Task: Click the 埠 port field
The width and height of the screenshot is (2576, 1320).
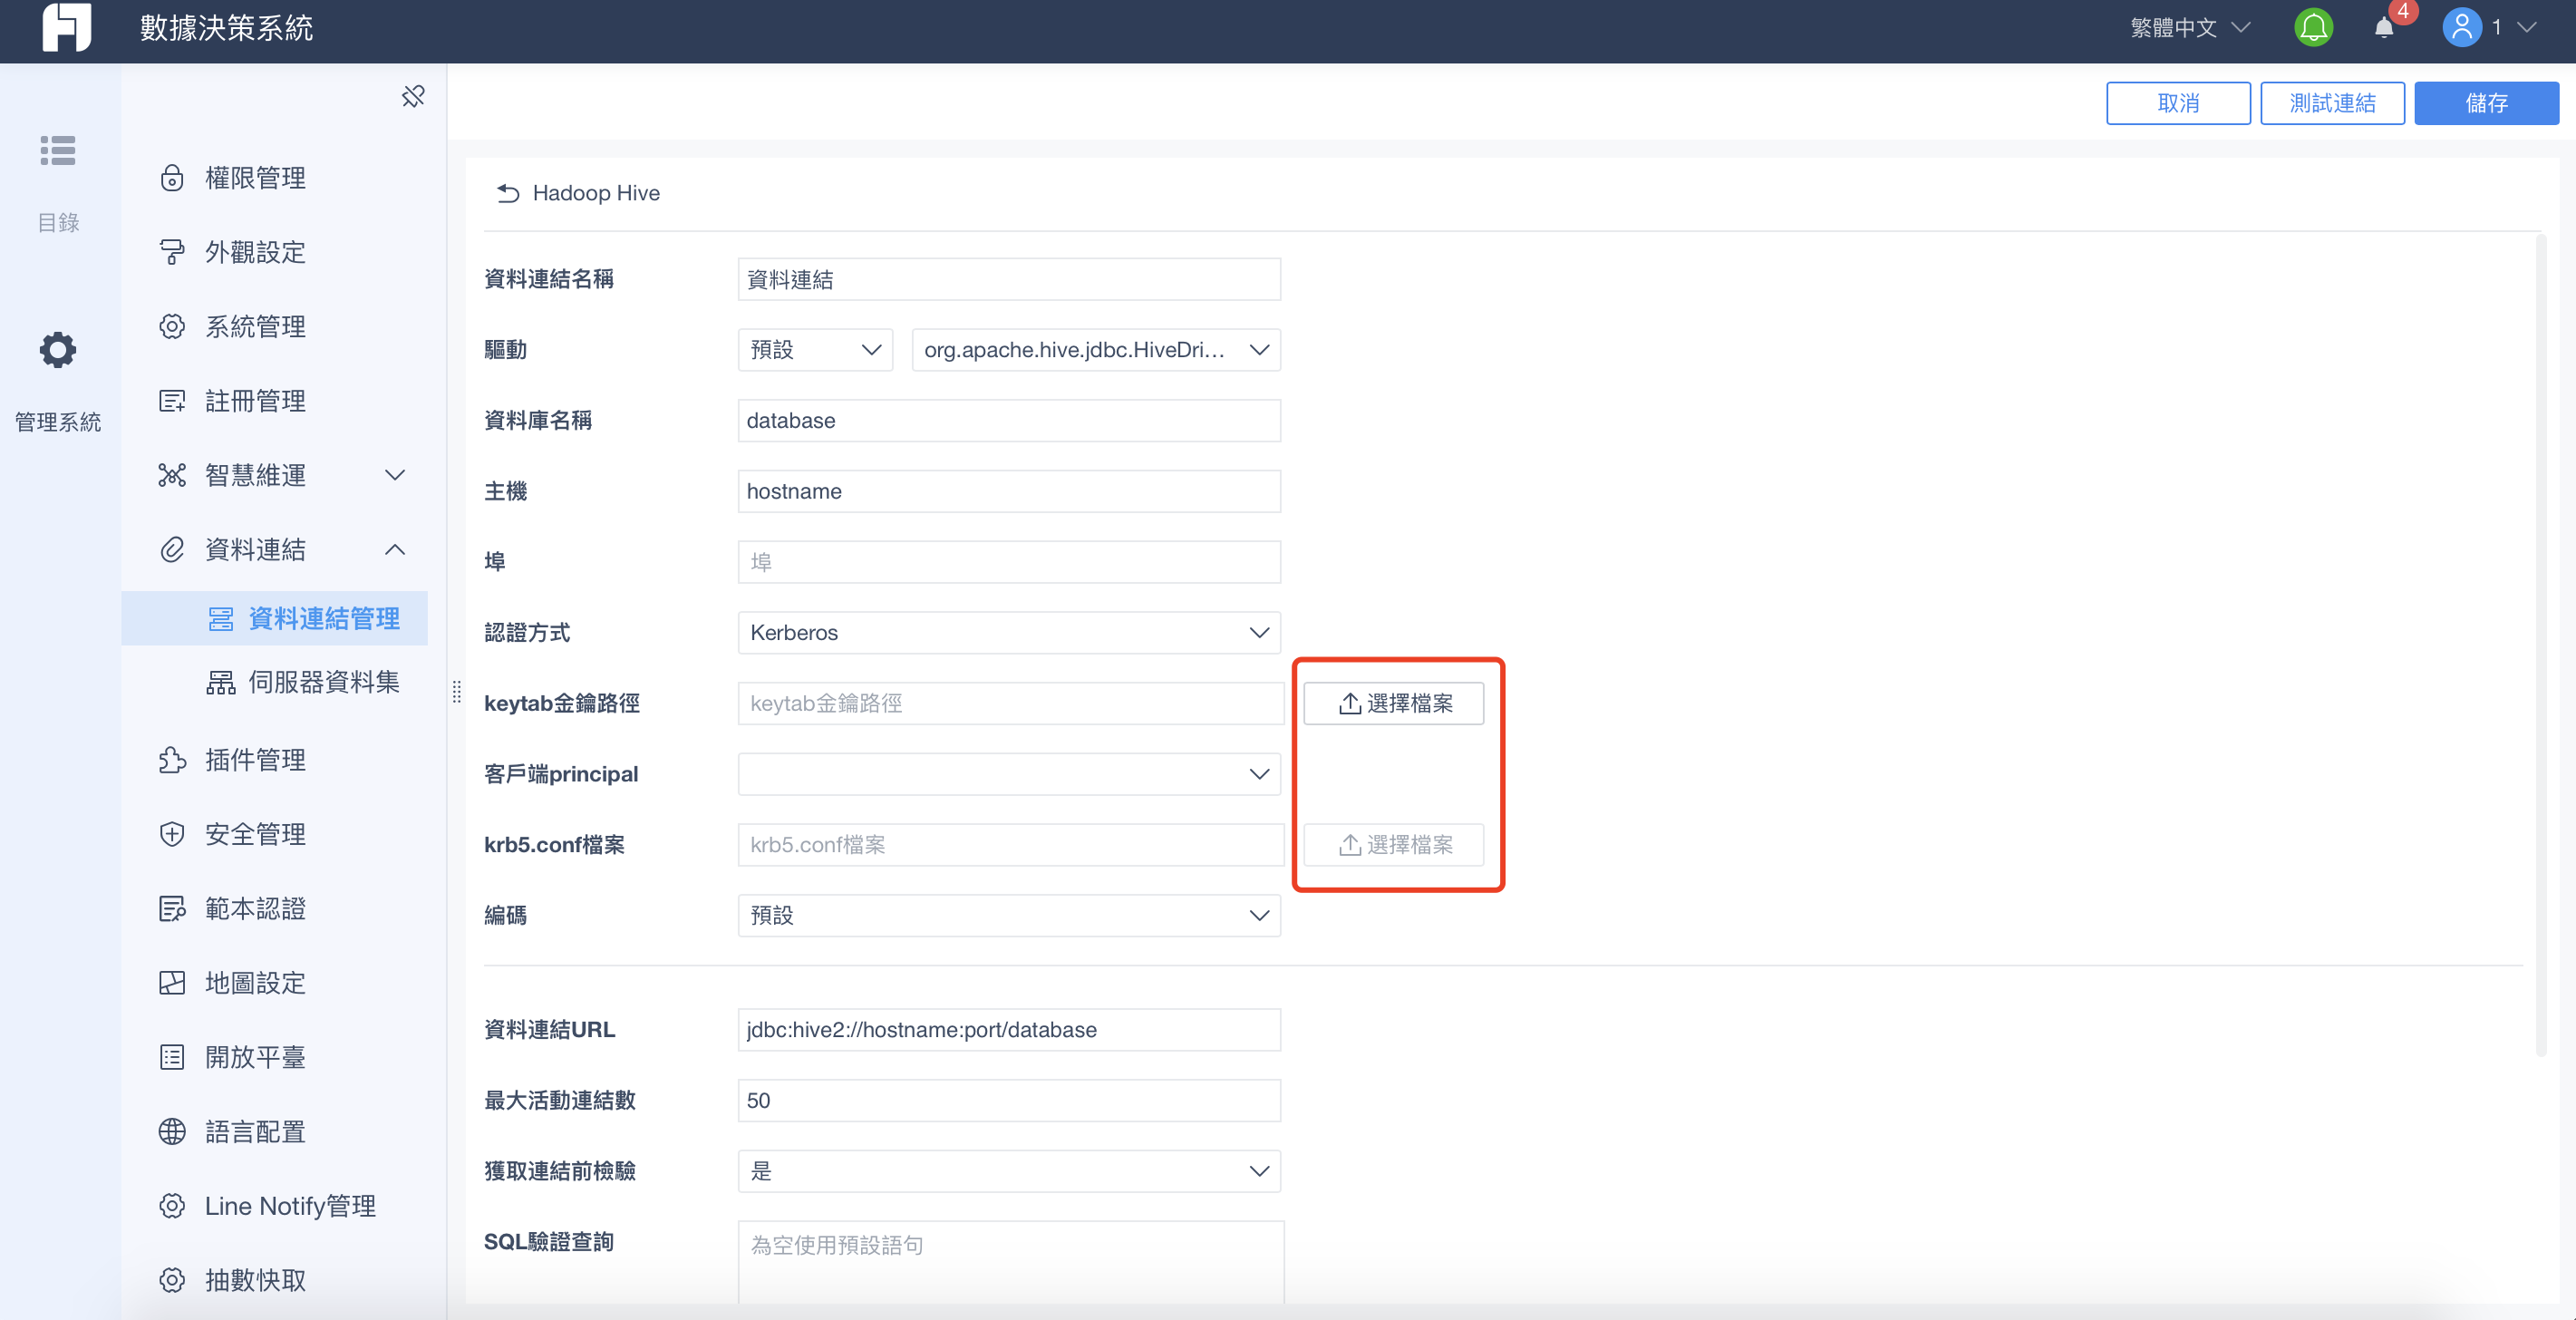Action: click(1009, 562)
